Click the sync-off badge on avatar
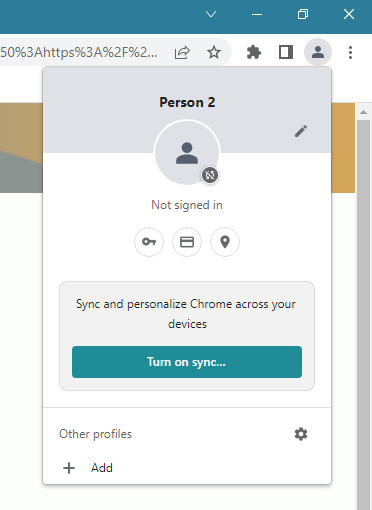The image size is (372, 510). point(210,175)
